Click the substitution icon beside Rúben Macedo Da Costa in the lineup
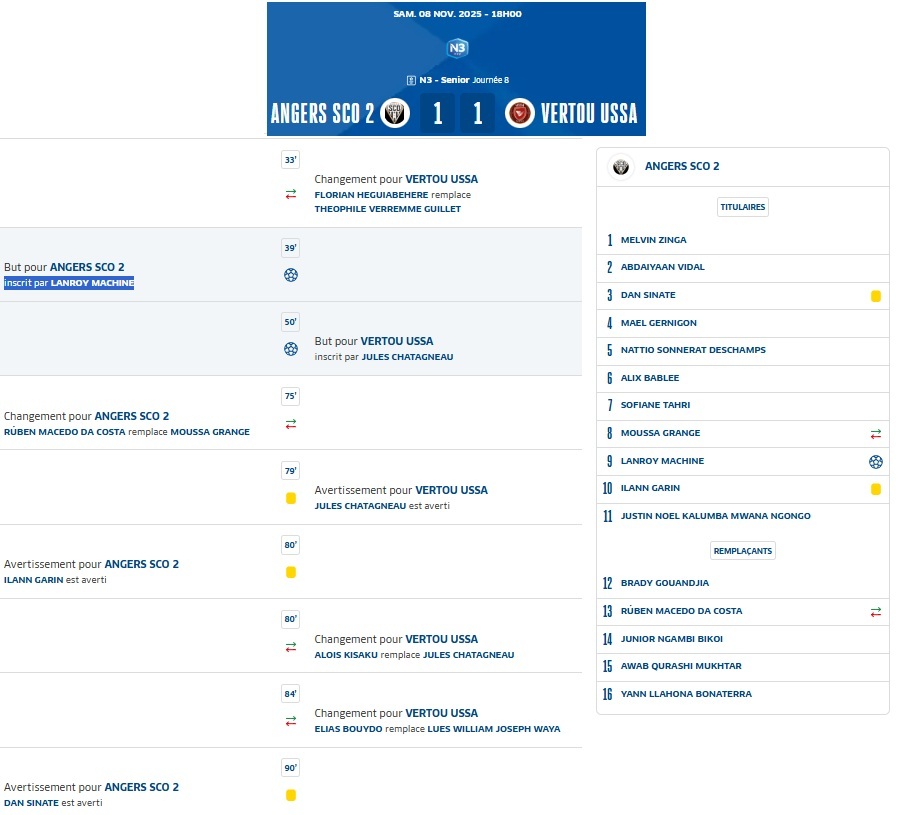 point(875,612)
